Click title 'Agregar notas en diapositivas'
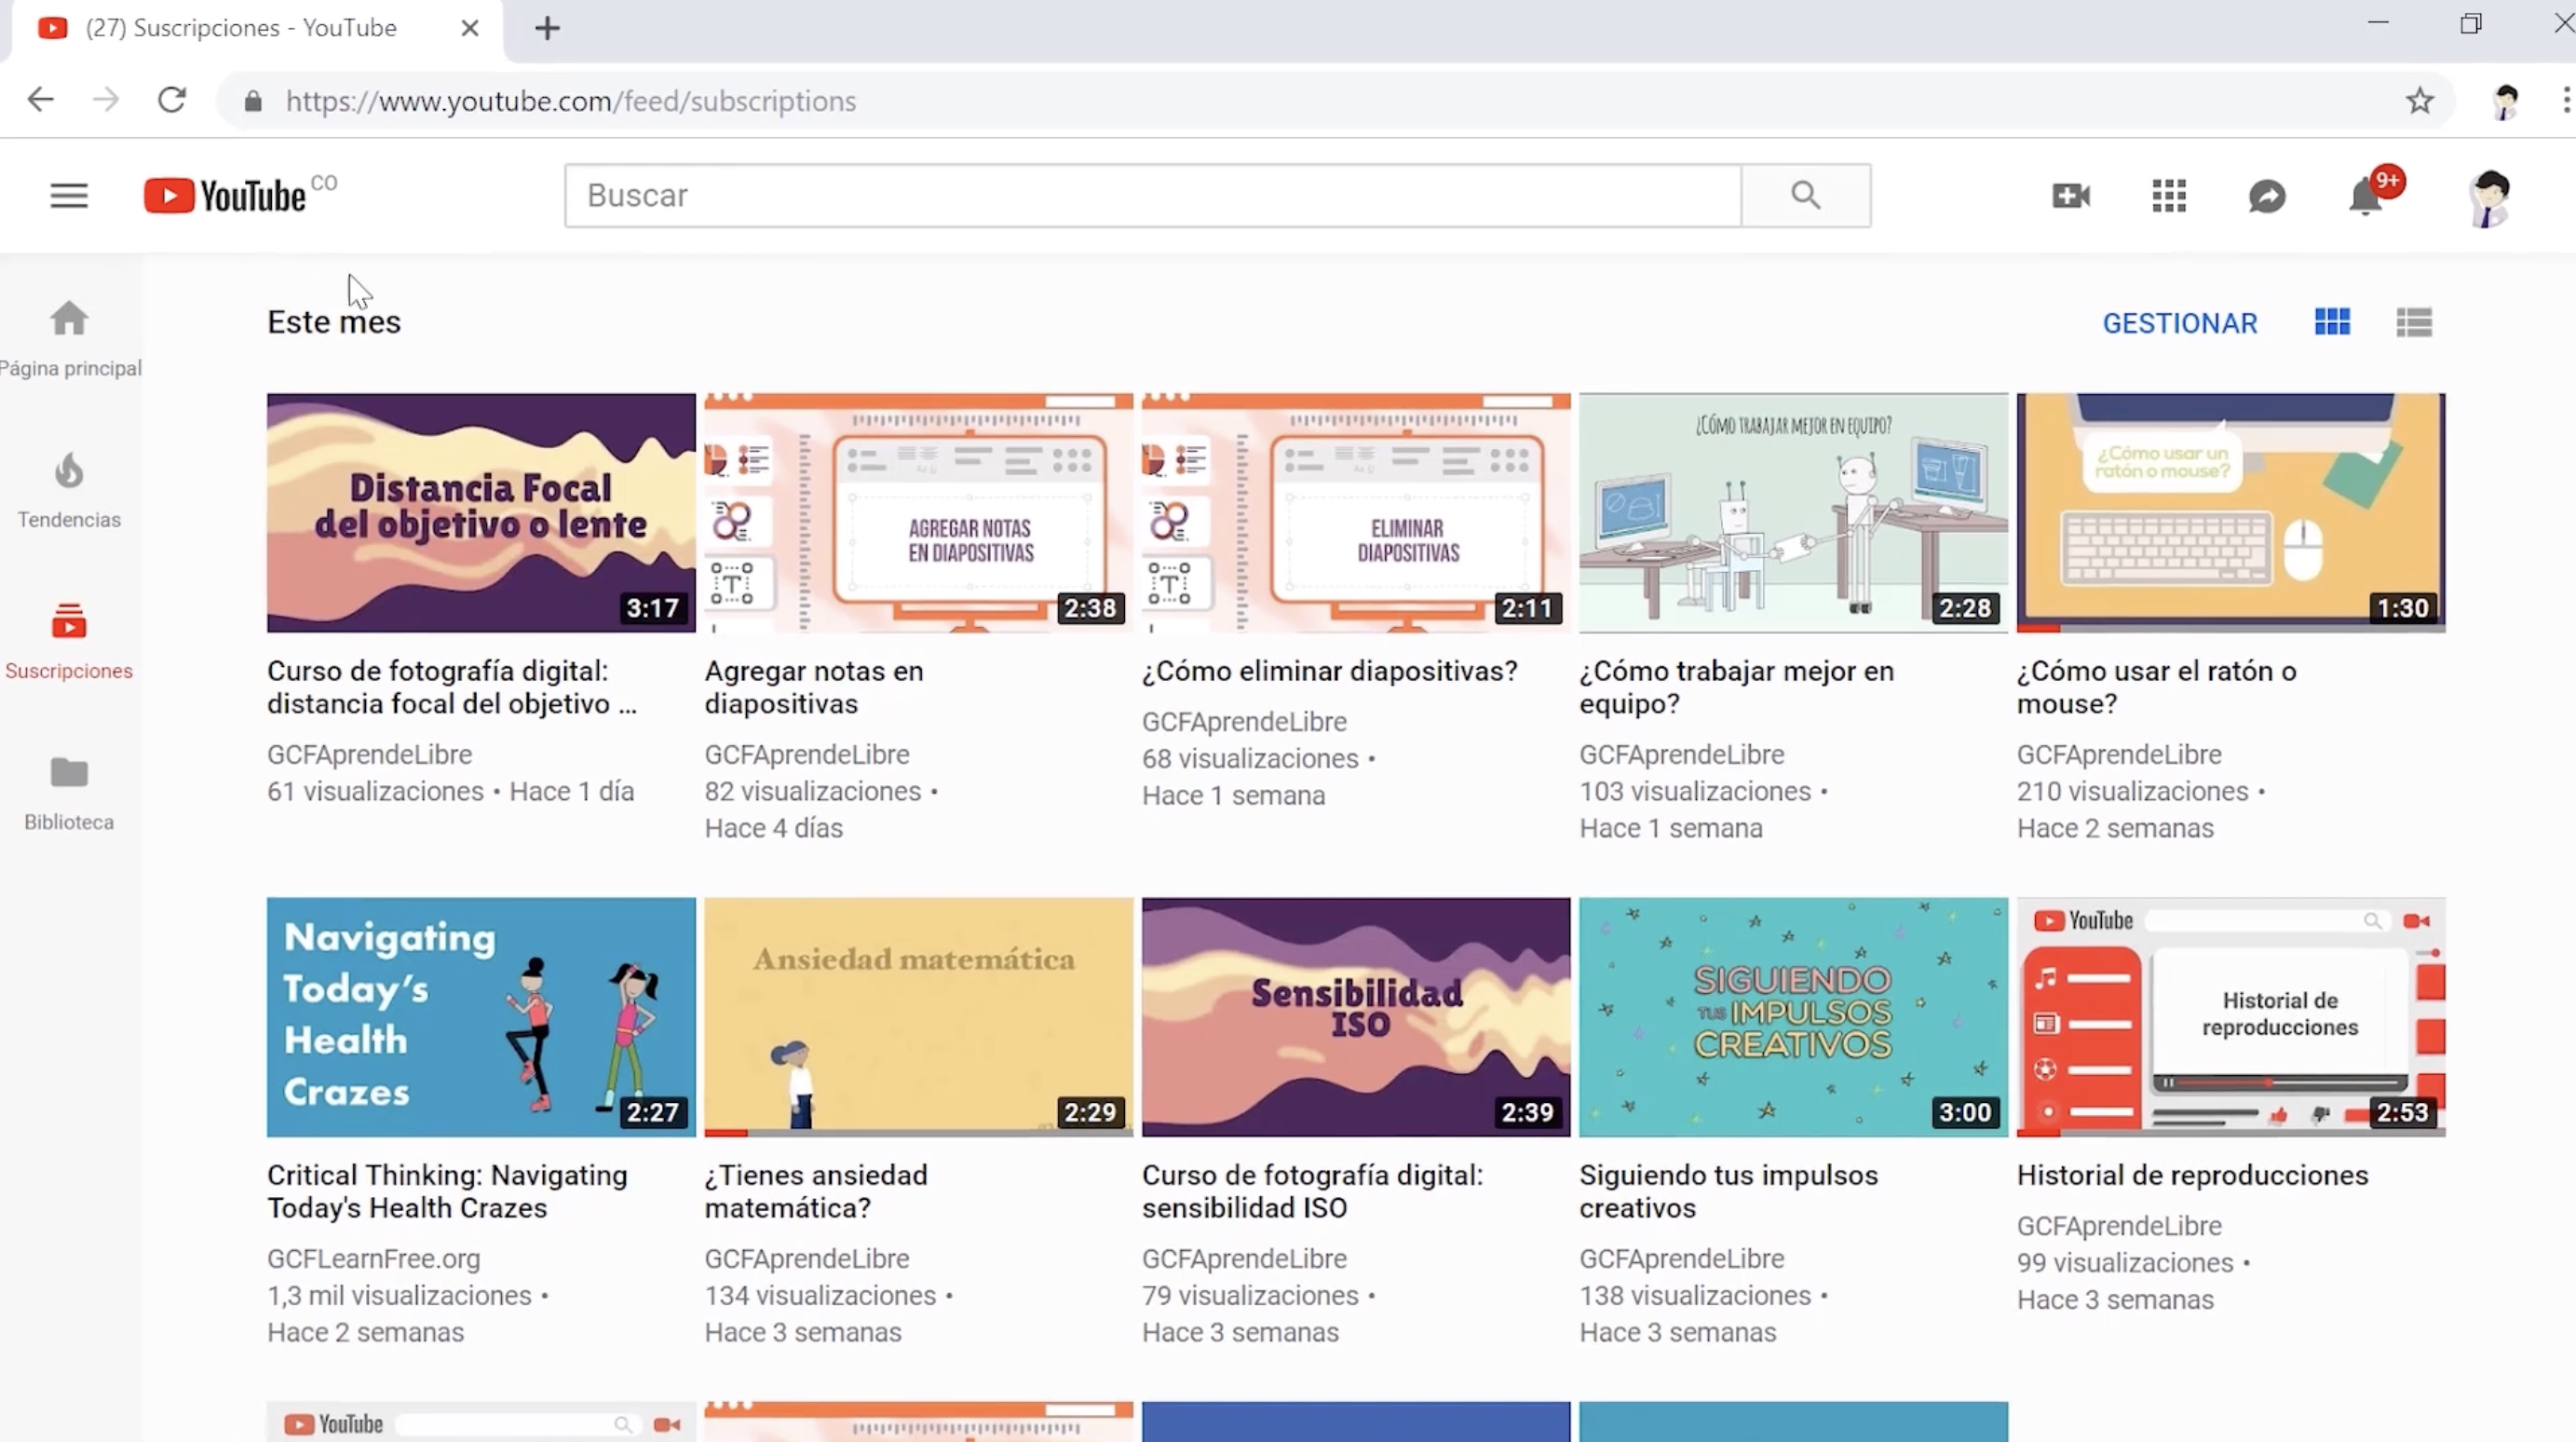 point(814,687)
